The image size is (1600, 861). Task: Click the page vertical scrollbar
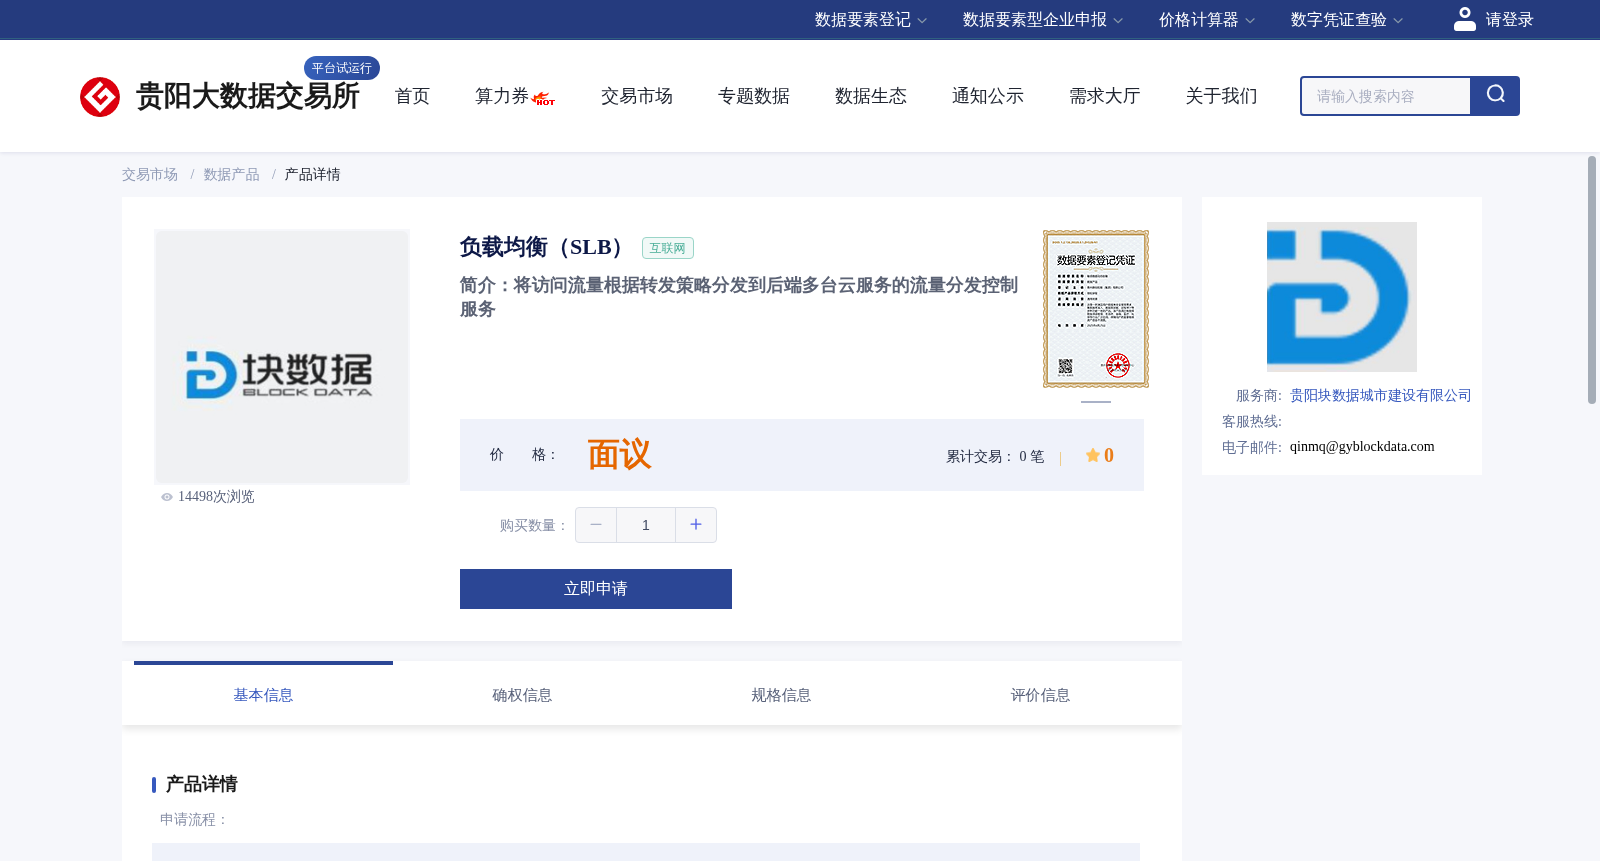click(x=1592, y=280)
